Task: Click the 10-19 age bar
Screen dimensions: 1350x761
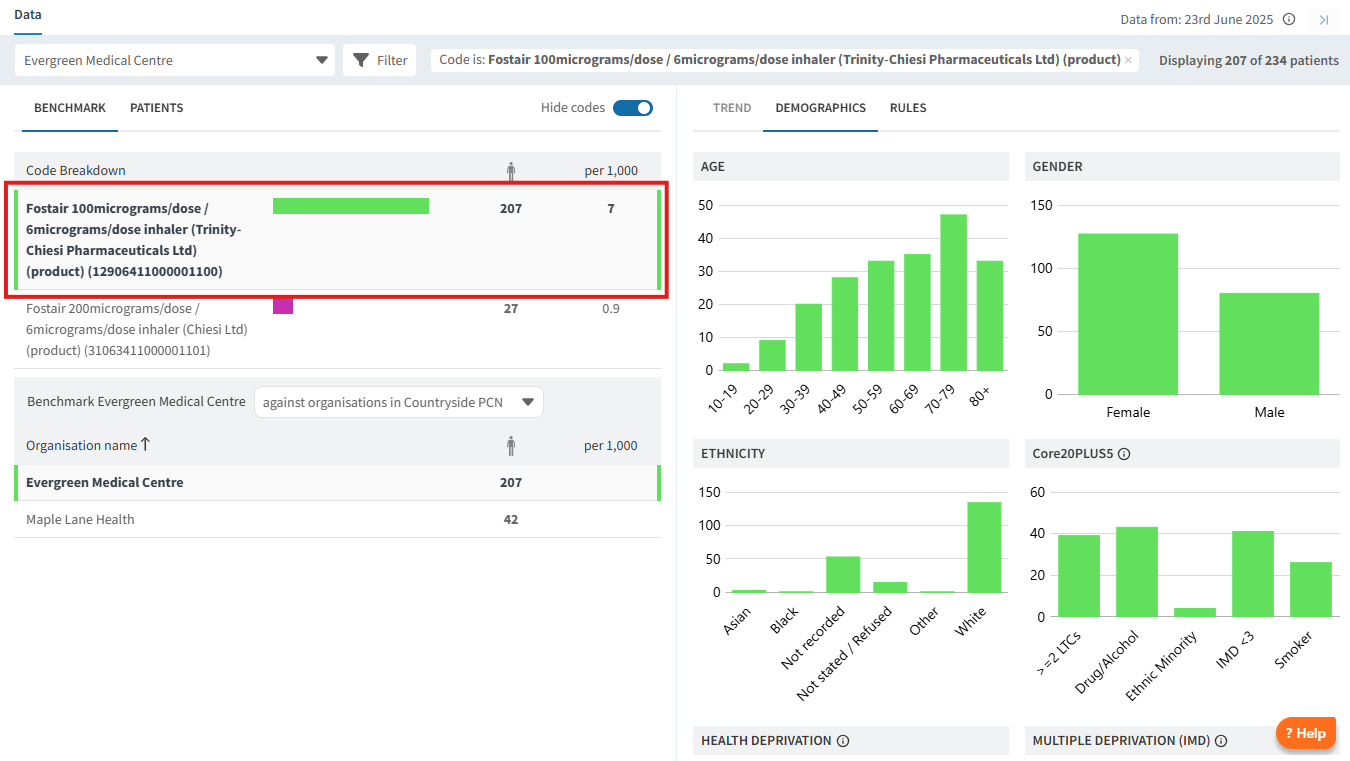Action: [736, 366]
